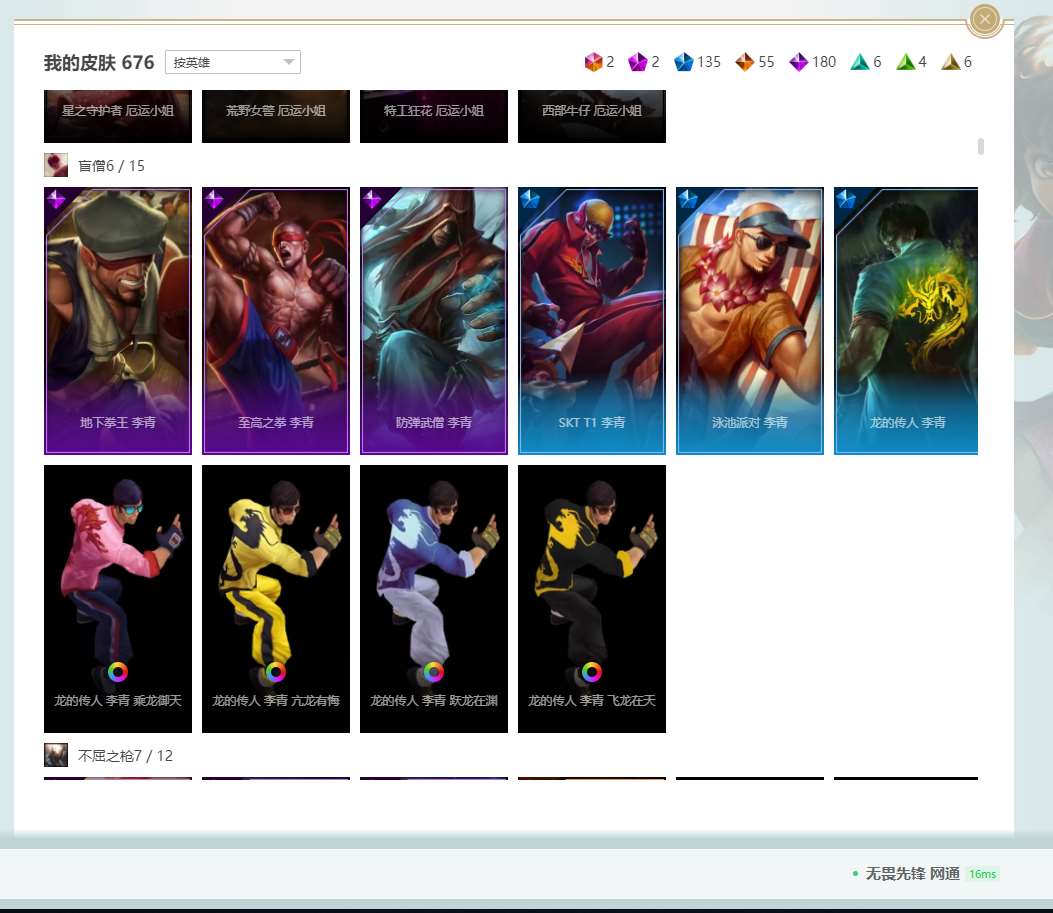The width and height of the screenshot is (1053, 913).
Task: Select the 星之守护者 厄运小姐 skin card
Action: 118,116
